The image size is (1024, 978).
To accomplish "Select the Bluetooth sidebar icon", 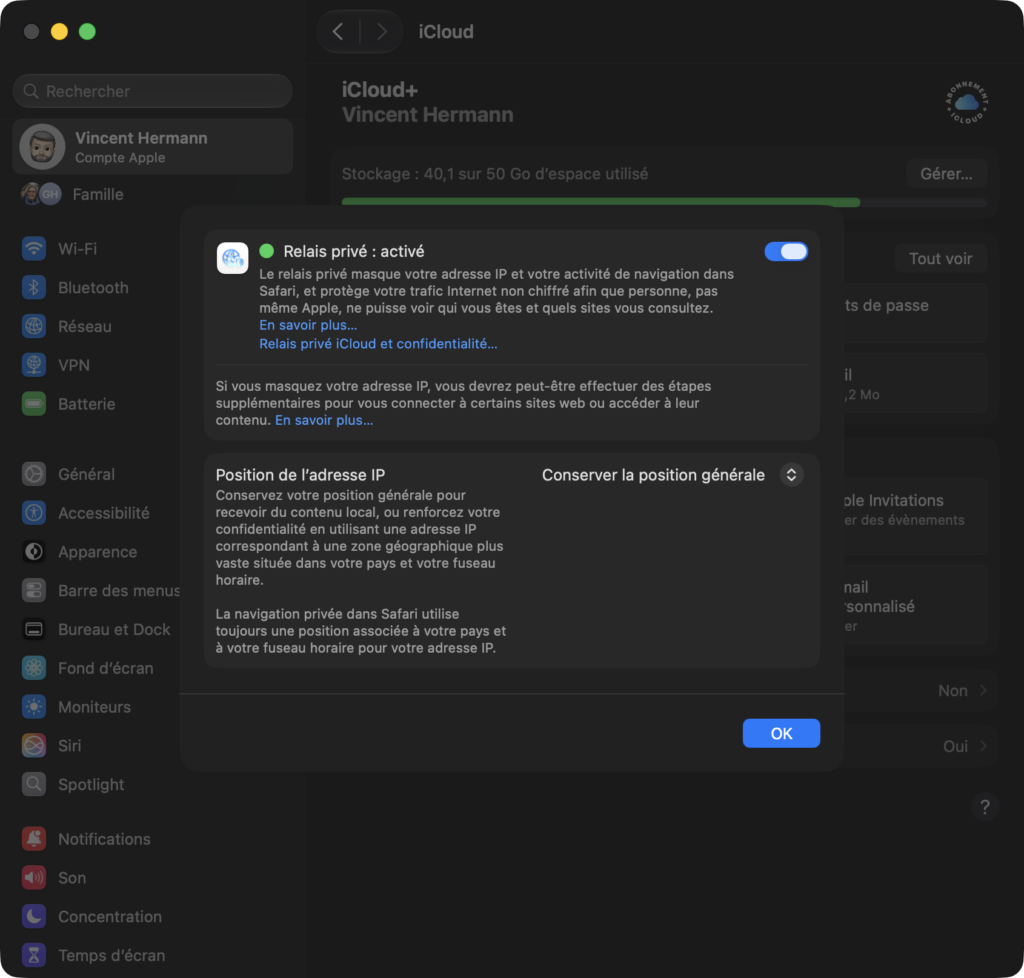I will coord(34,287).
